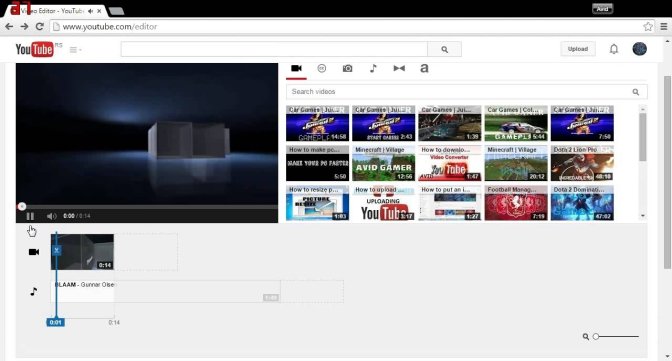Mute the preview player volume

51,216
